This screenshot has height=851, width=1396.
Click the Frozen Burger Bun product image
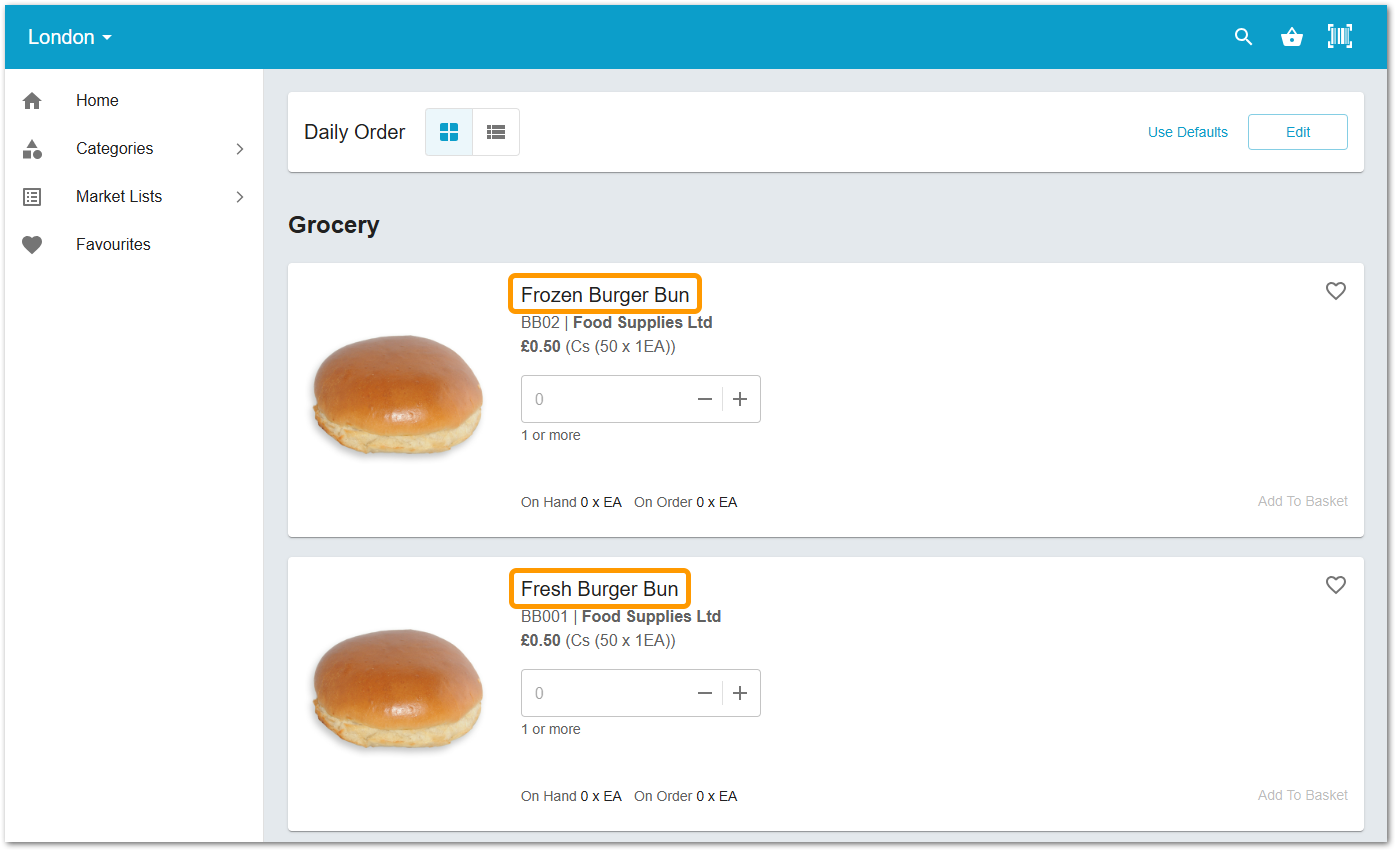[398, 393]
